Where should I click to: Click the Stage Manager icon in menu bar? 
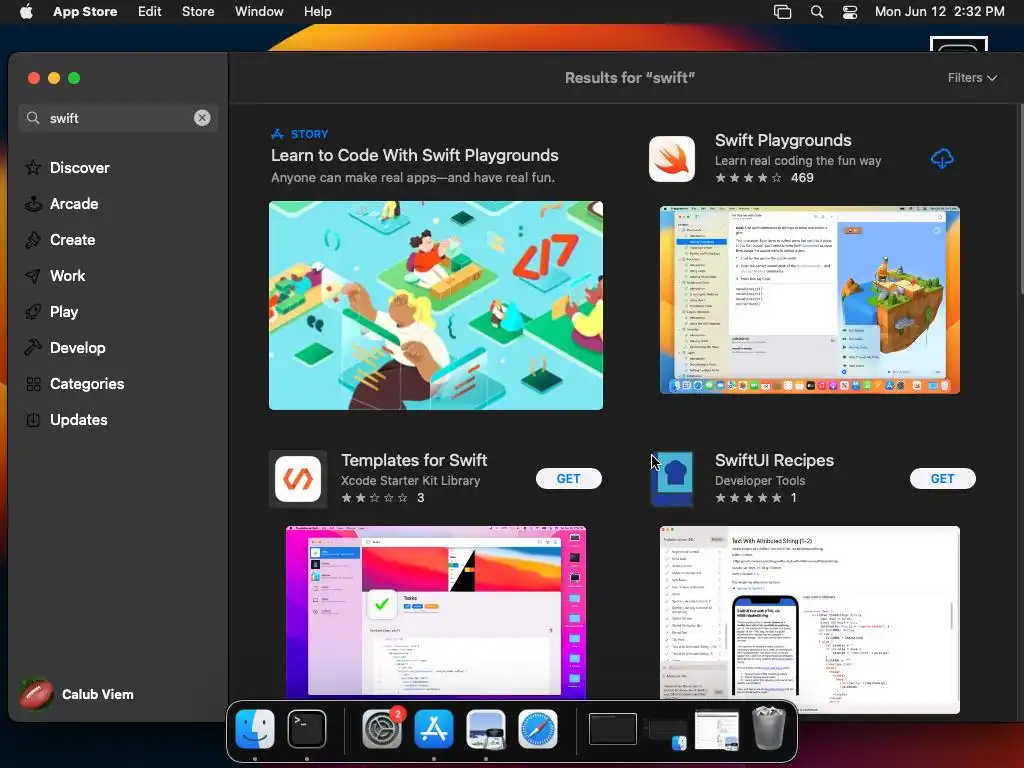[782, 12]
